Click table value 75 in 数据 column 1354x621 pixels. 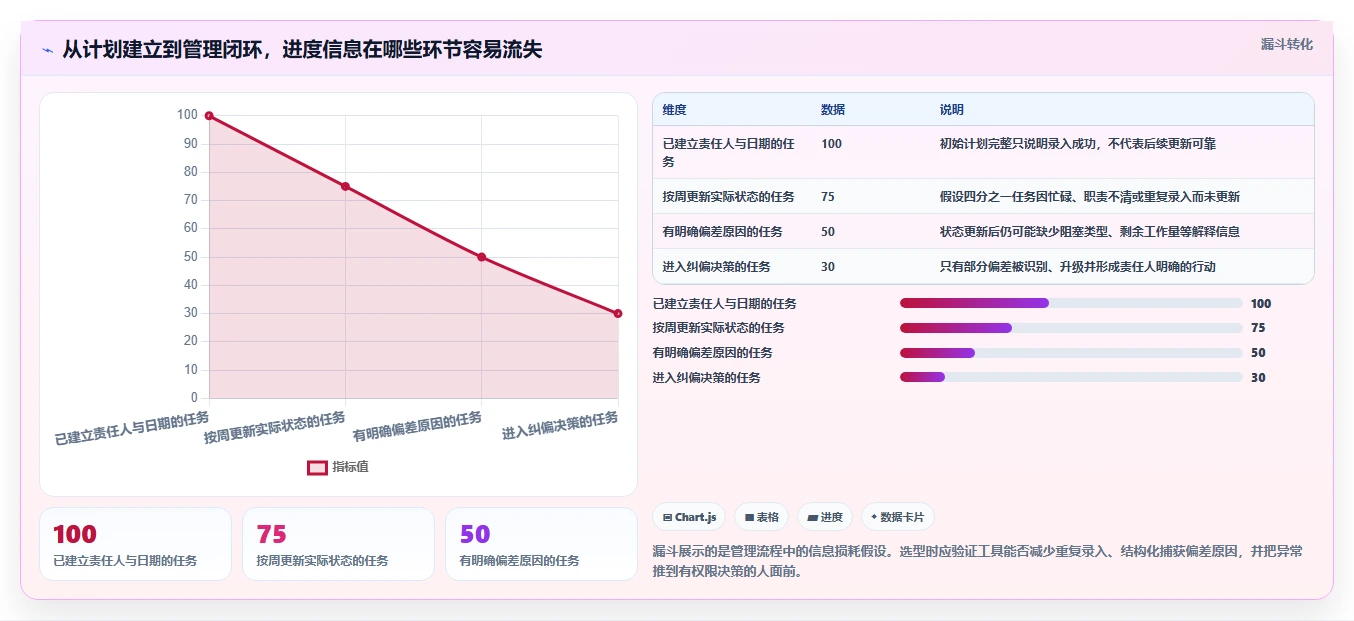pos(828,196)
